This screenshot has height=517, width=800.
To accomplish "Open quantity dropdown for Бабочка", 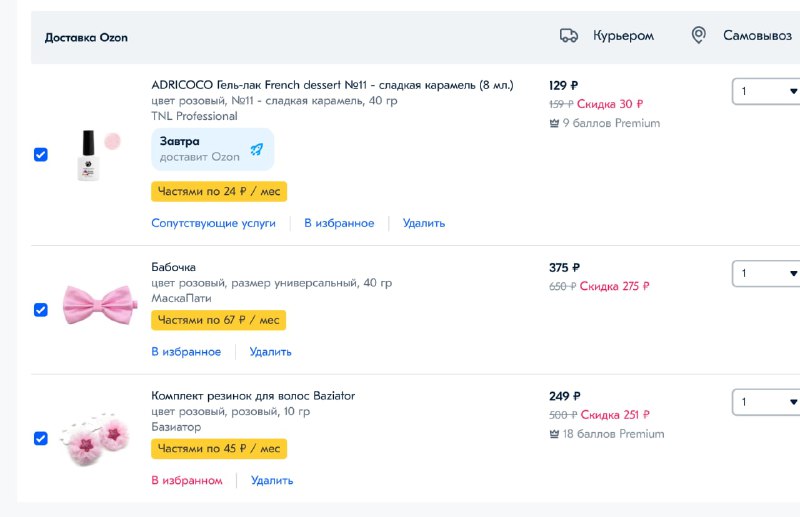I will 766,274.
